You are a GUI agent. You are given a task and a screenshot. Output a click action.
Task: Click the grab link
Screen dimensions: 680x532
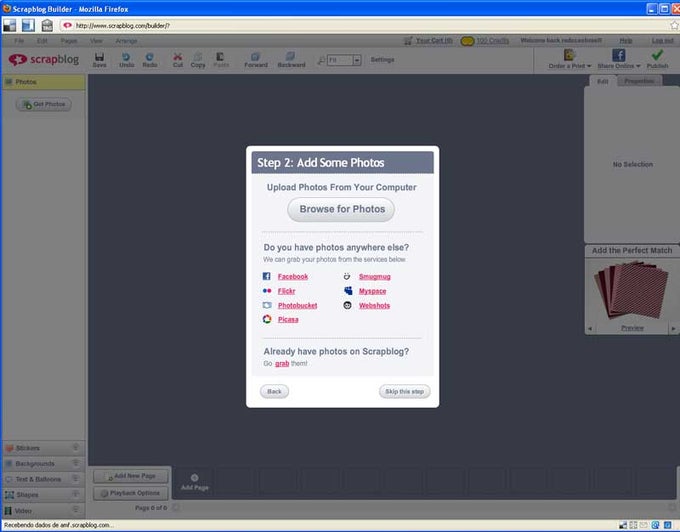(282, 363)
